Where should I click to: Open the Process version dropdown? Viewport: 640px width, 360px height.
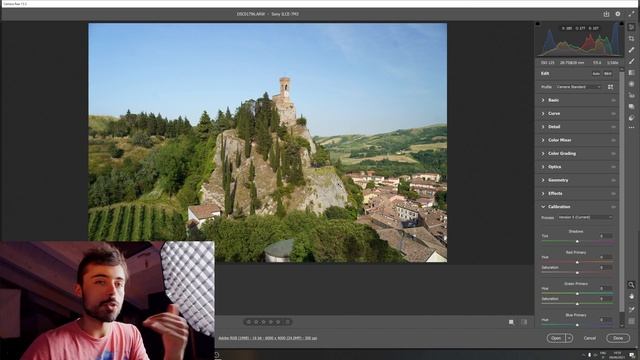point(585,218)
